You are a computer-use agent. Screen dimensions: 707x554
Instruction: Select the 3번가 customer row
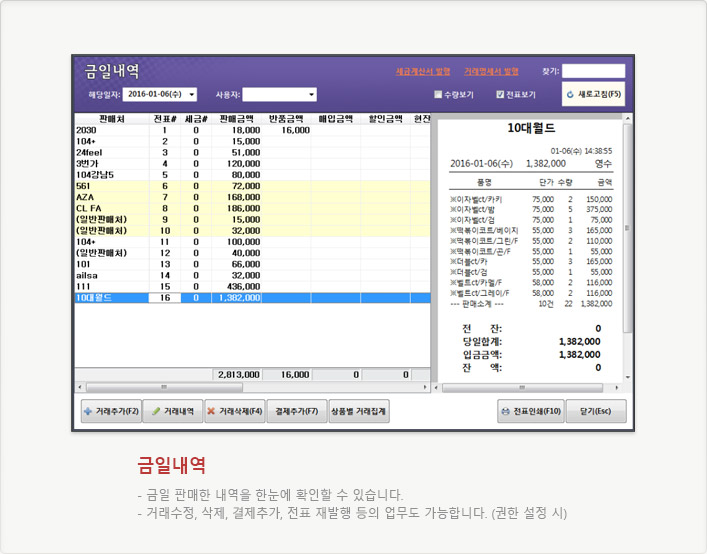(x=252, y=164)
